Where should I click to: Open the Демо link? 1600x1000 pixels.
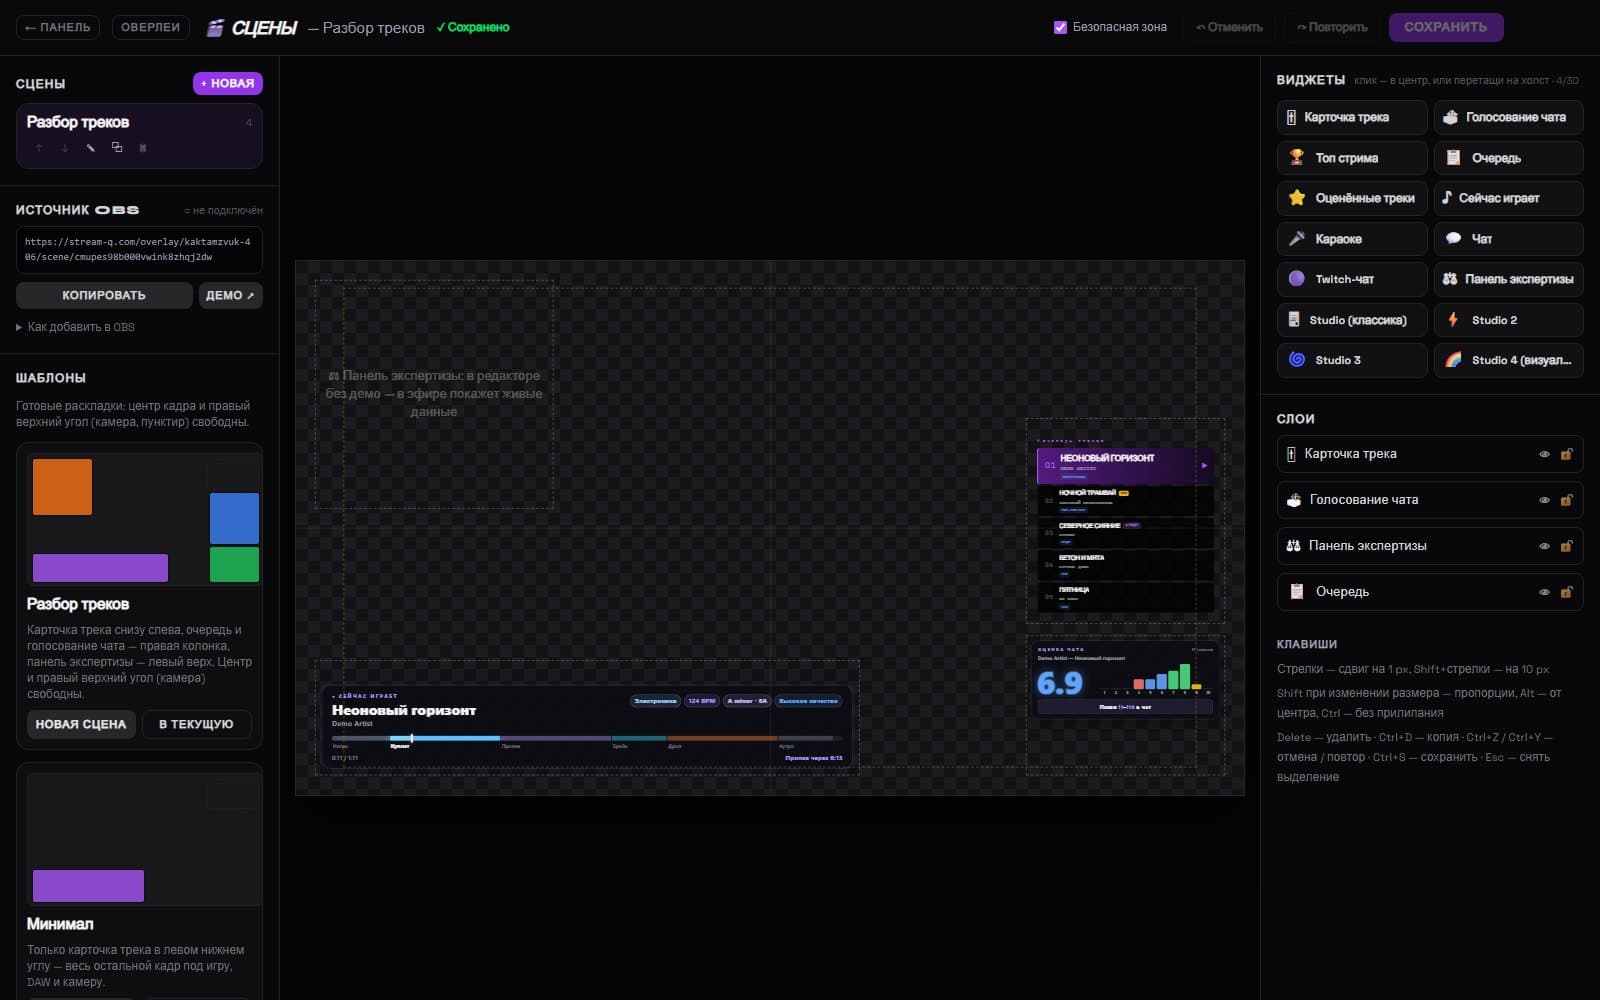(230, 295)
